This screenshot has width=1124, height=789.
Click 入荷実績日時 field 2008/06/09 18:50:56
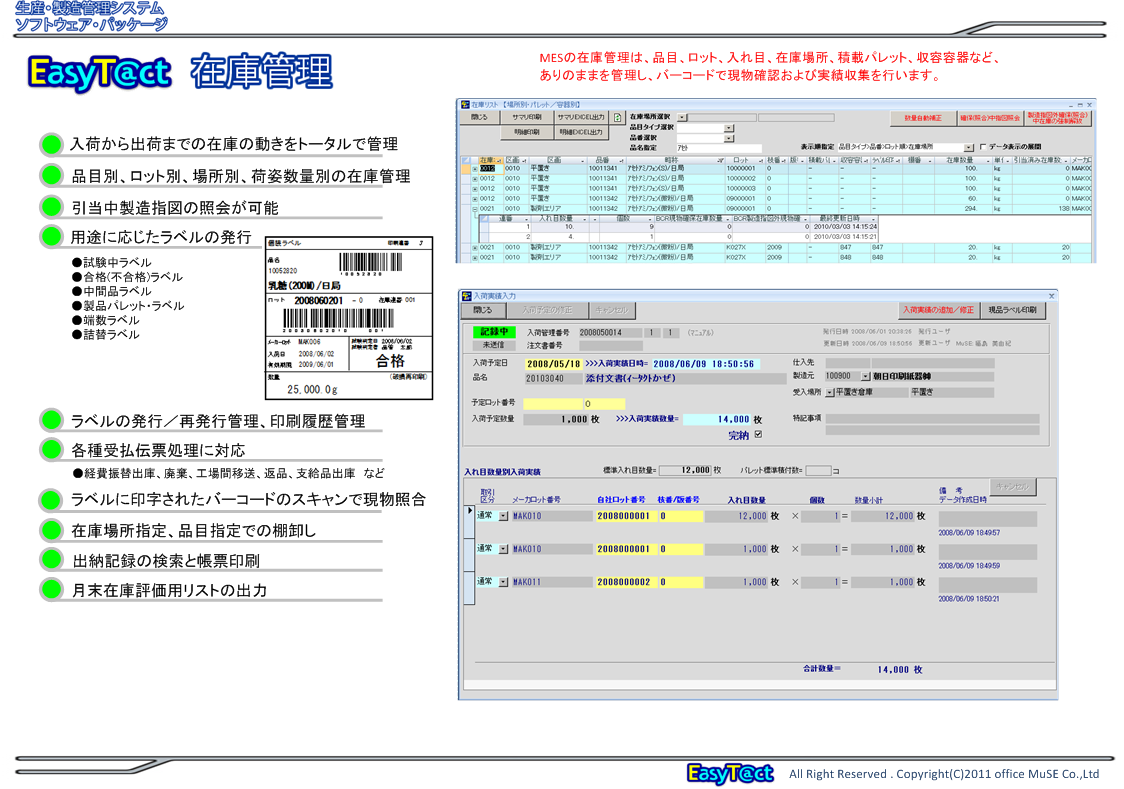pos(704,364)
